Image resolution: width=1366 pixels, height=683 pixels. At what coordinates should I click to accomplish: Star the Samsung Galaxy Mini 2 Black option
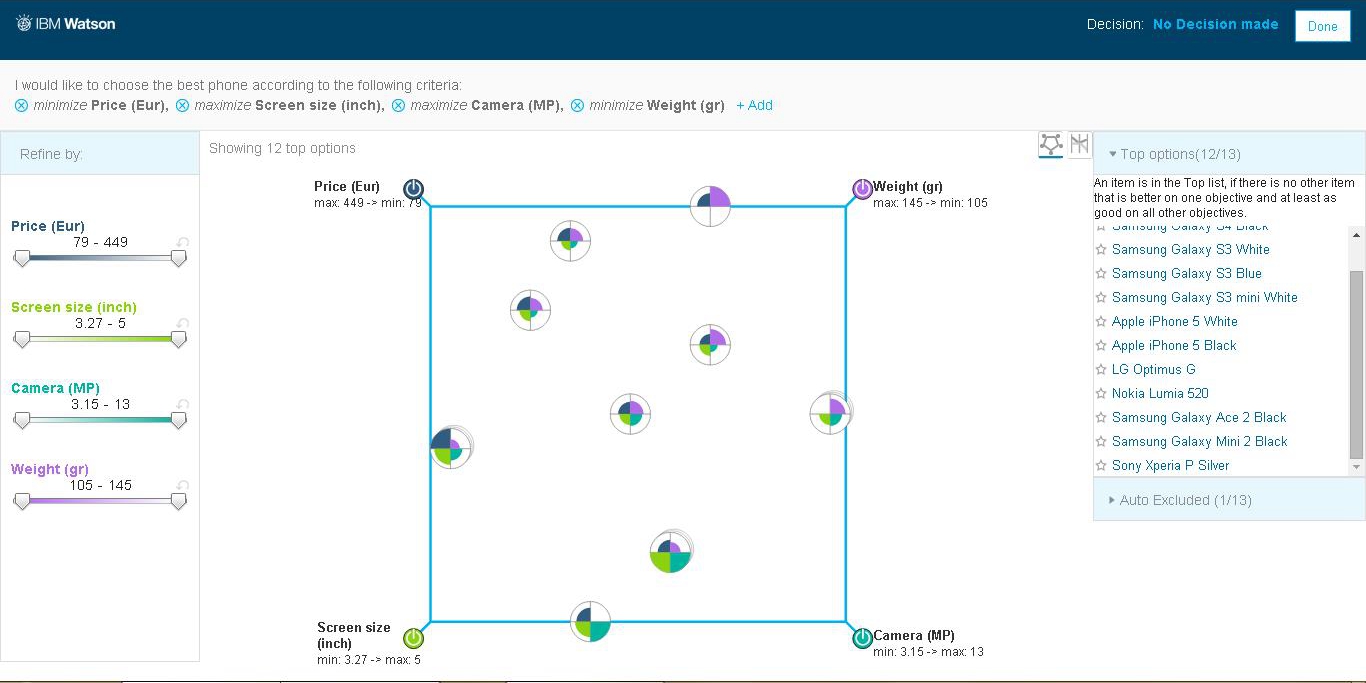[x=1101, y=442]
